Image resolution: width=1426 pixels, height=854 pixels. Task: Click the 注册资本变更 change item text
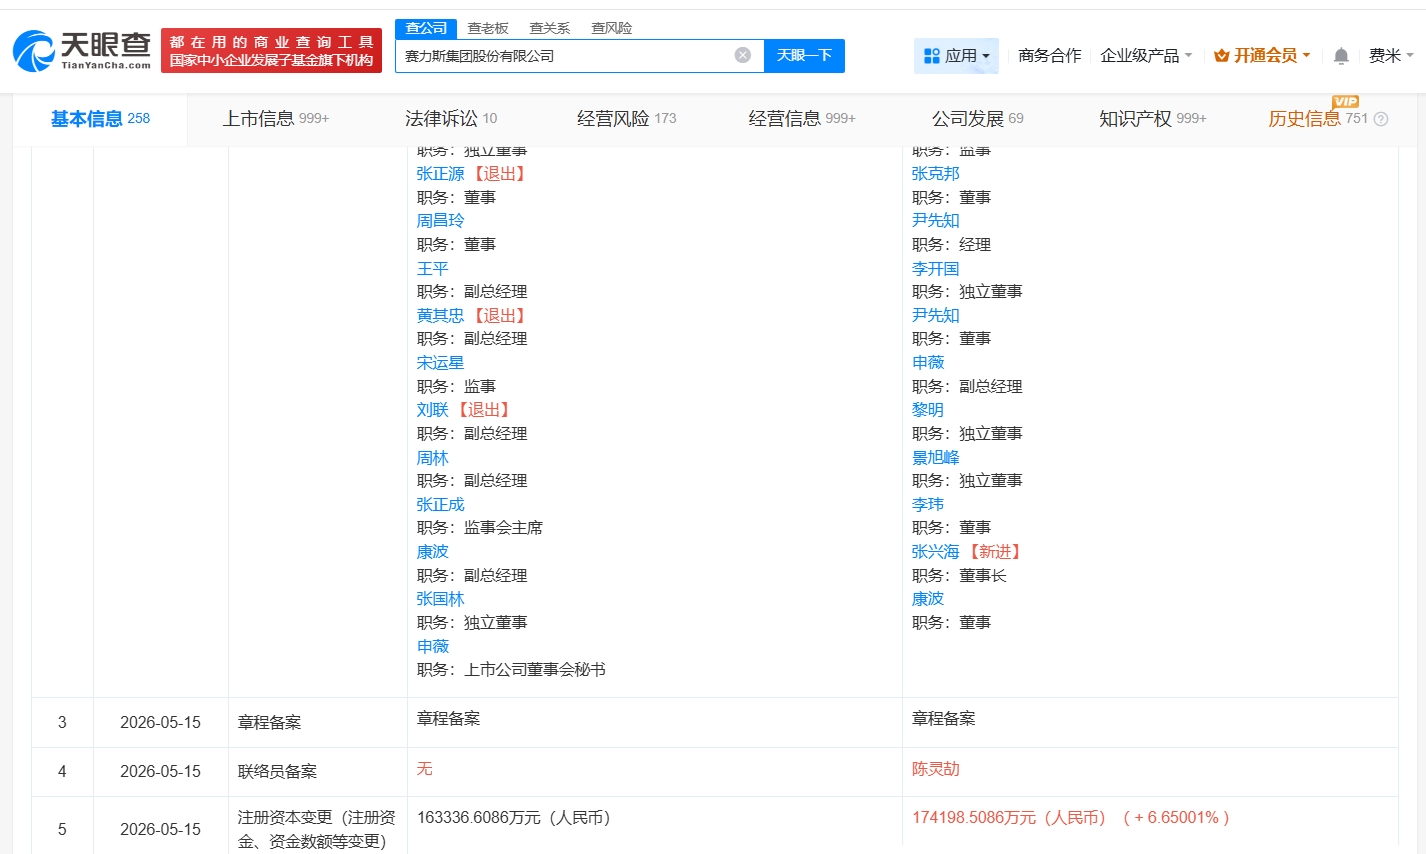(x=316, y=830)
